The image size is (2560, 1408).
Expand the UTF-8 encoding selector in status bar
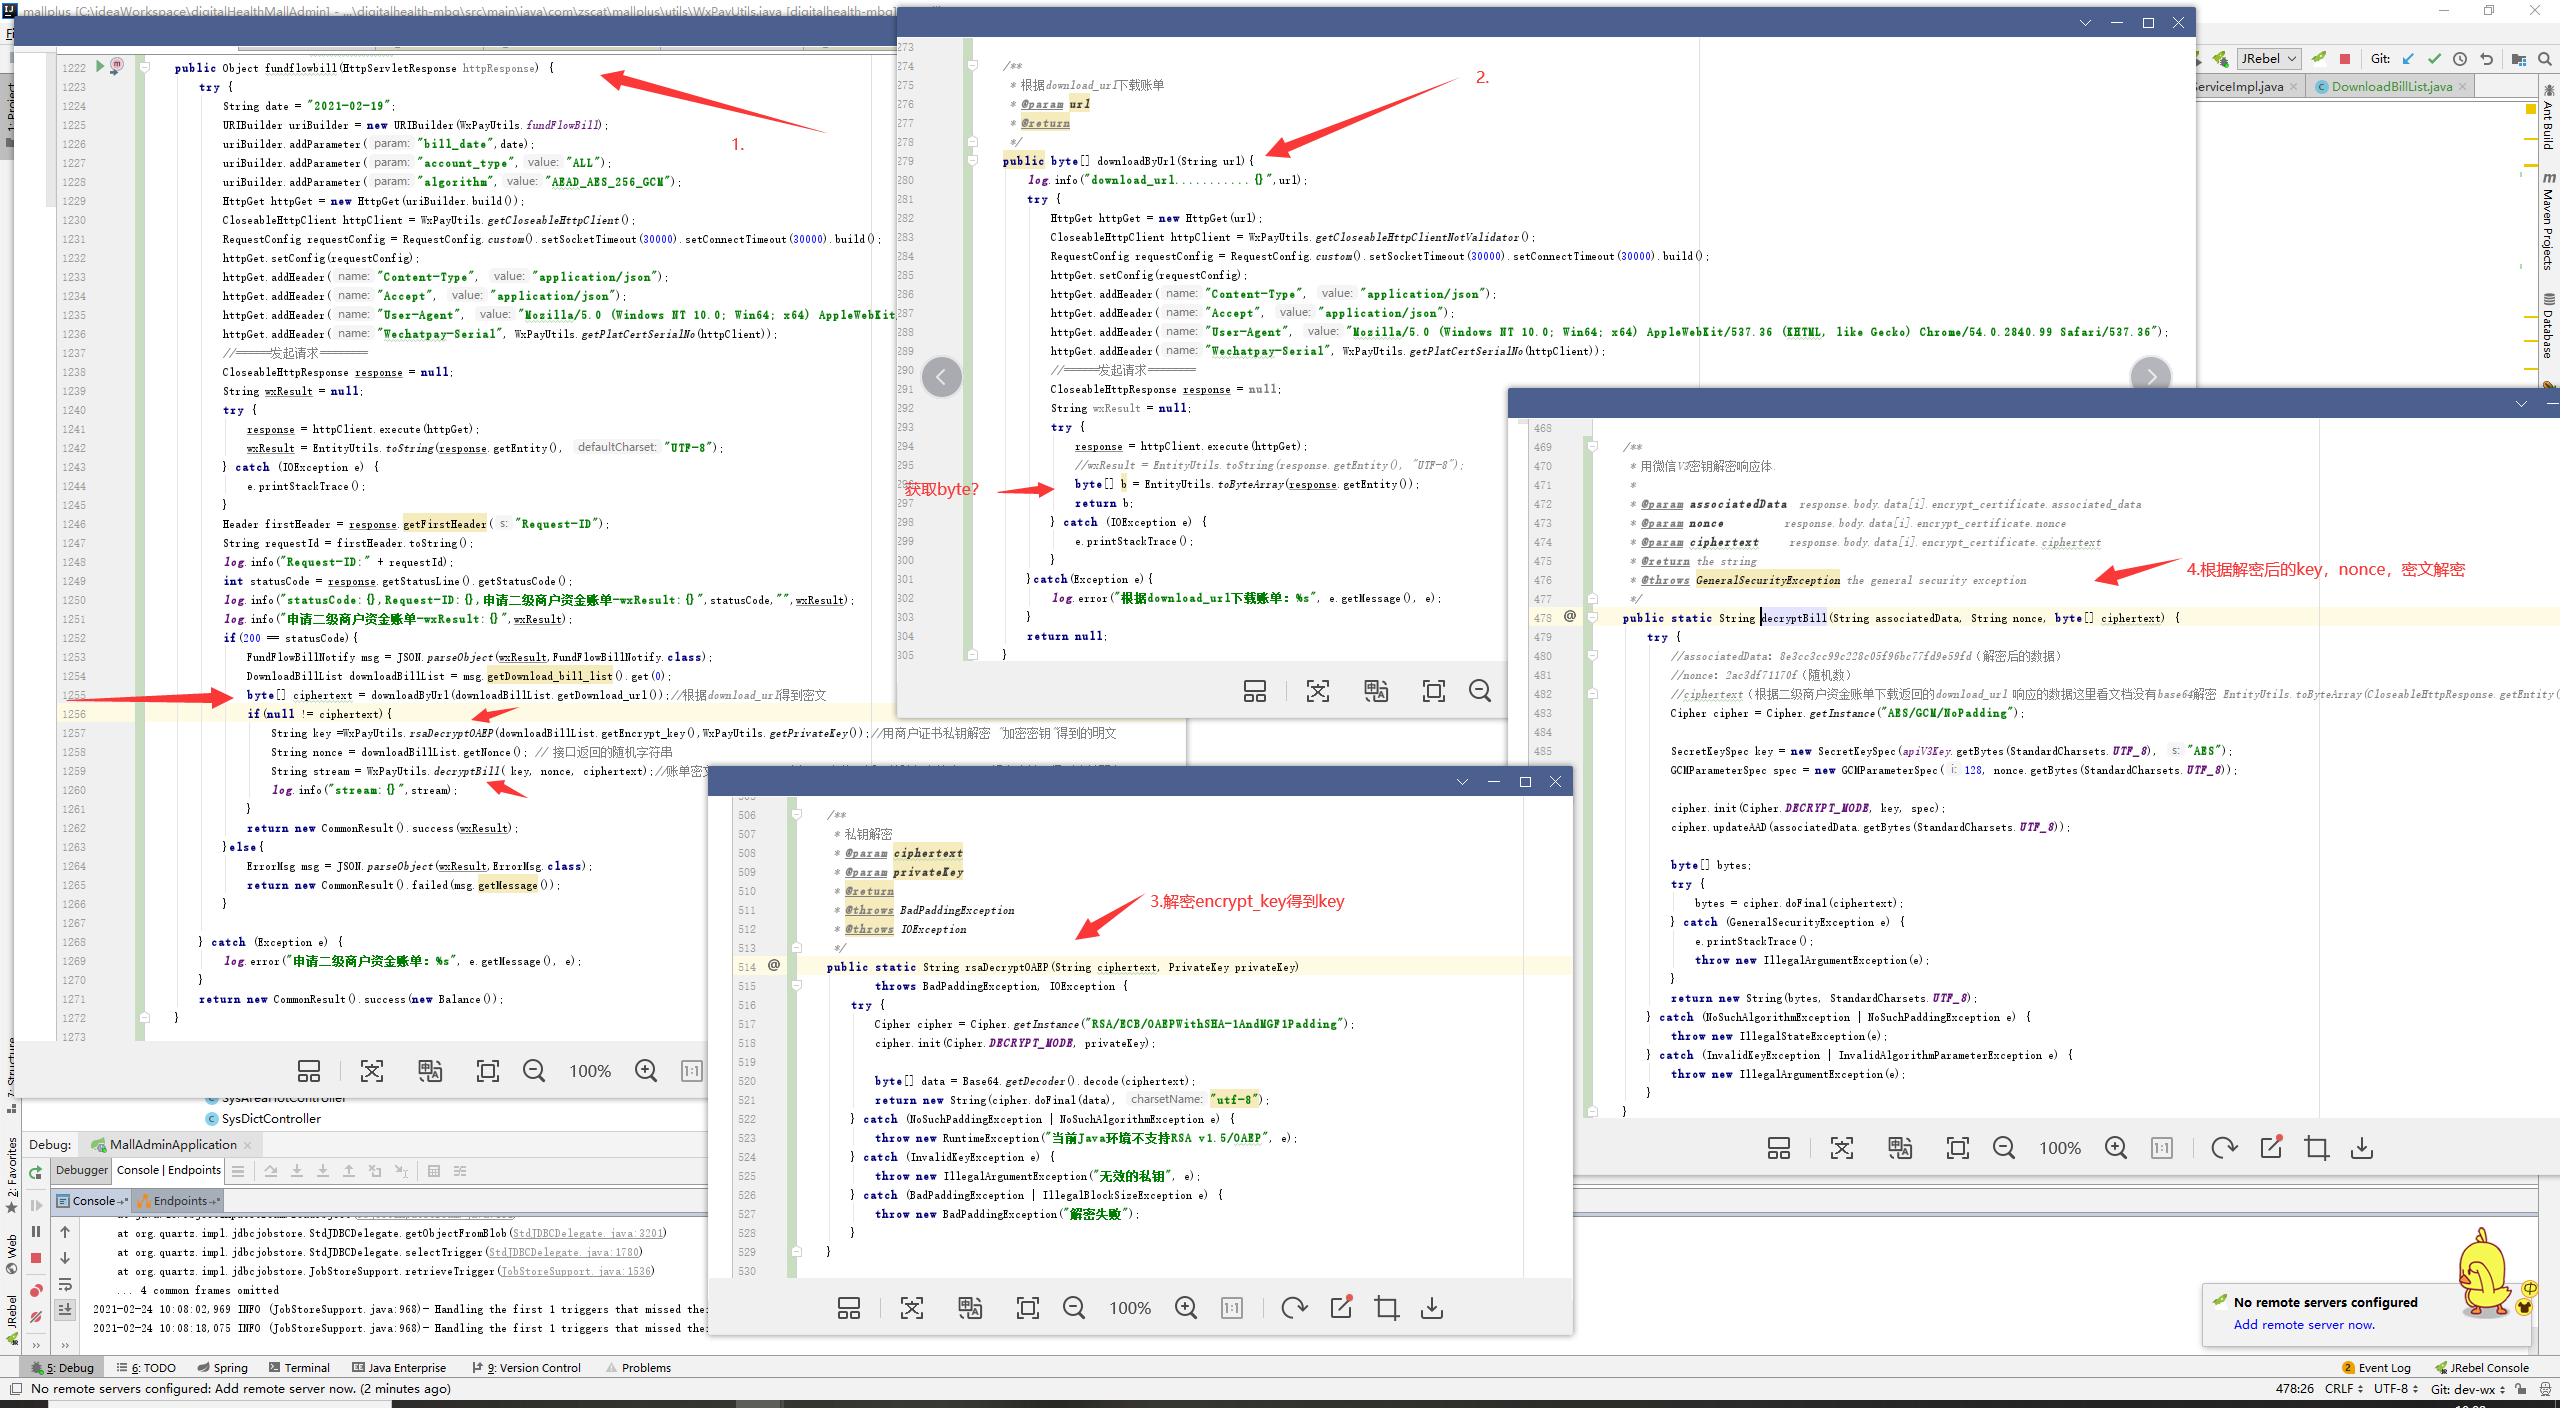(x=2396, y=1389)
